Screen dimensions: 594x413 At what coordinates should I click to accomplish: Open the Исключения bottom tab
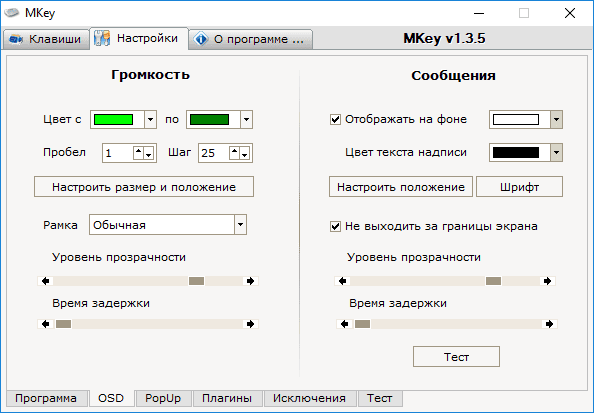coord(310,398)
